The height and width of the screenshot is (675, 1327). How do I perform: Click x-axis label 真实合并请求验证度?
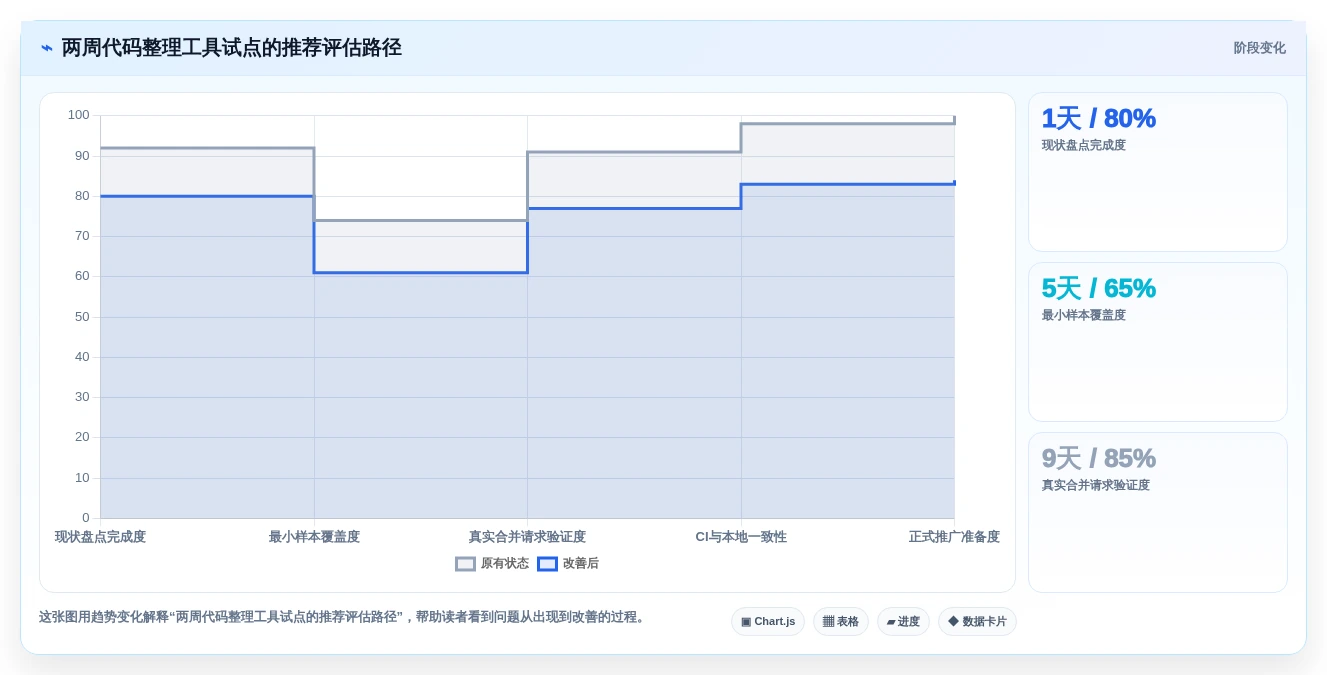pos(527,537)
